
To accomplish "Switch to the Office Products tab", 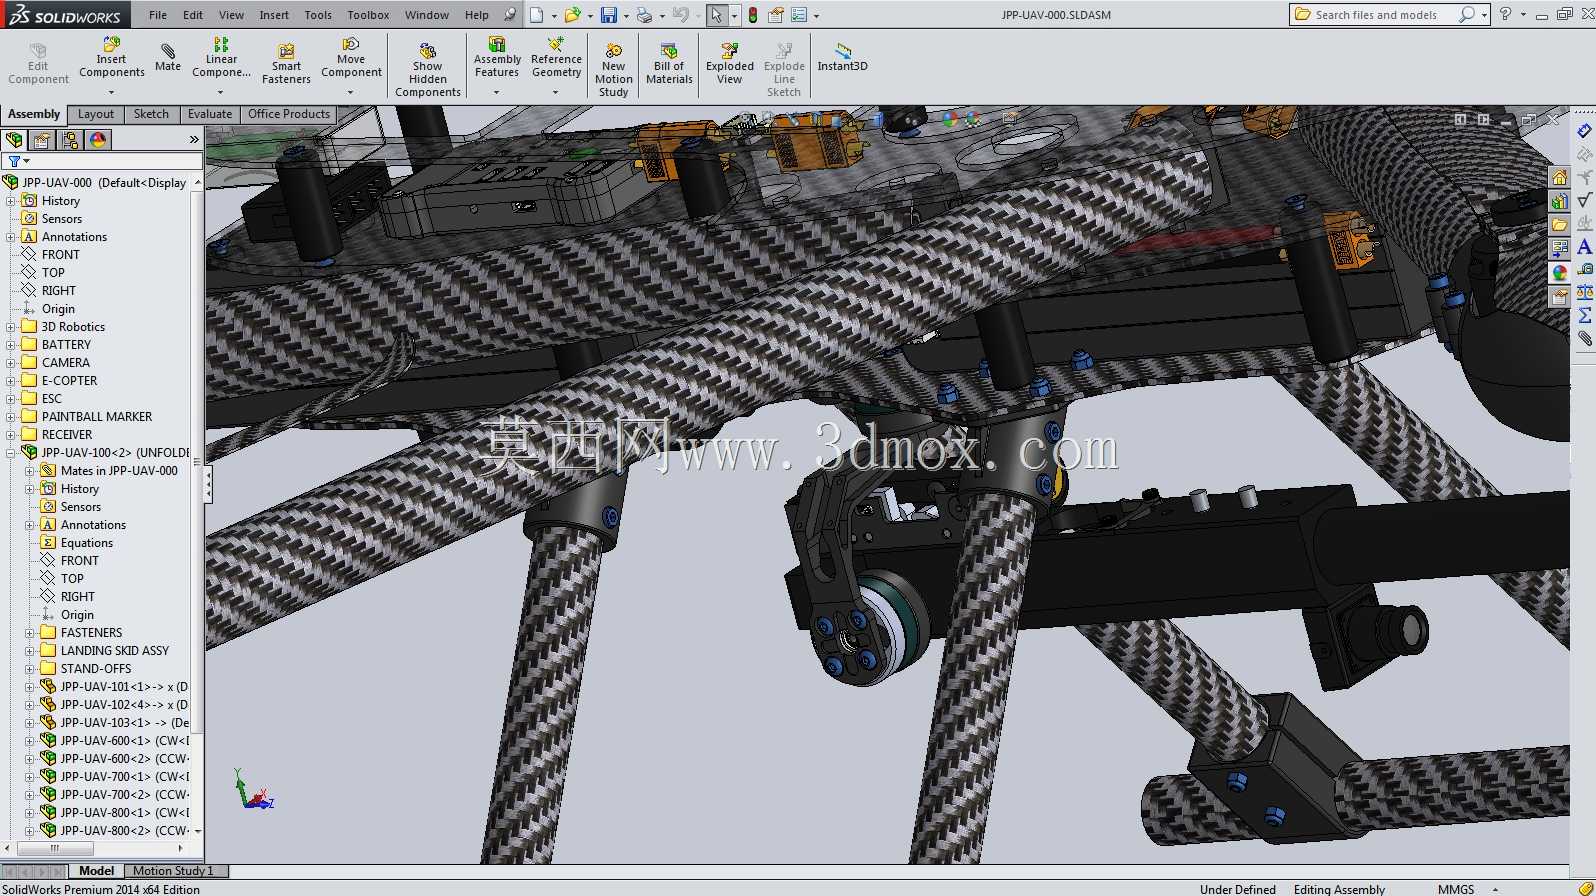I will [289, 114].
